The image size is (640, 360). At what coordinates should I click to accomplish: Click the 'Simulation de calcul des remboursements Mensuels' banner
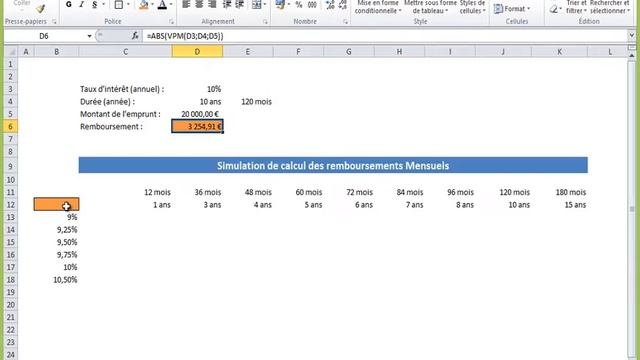pos(333,165)
